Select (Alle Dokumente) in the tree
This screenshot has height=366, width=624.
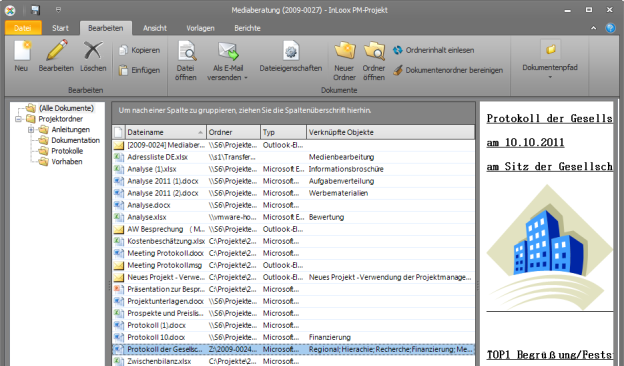[x=66, y=108]
